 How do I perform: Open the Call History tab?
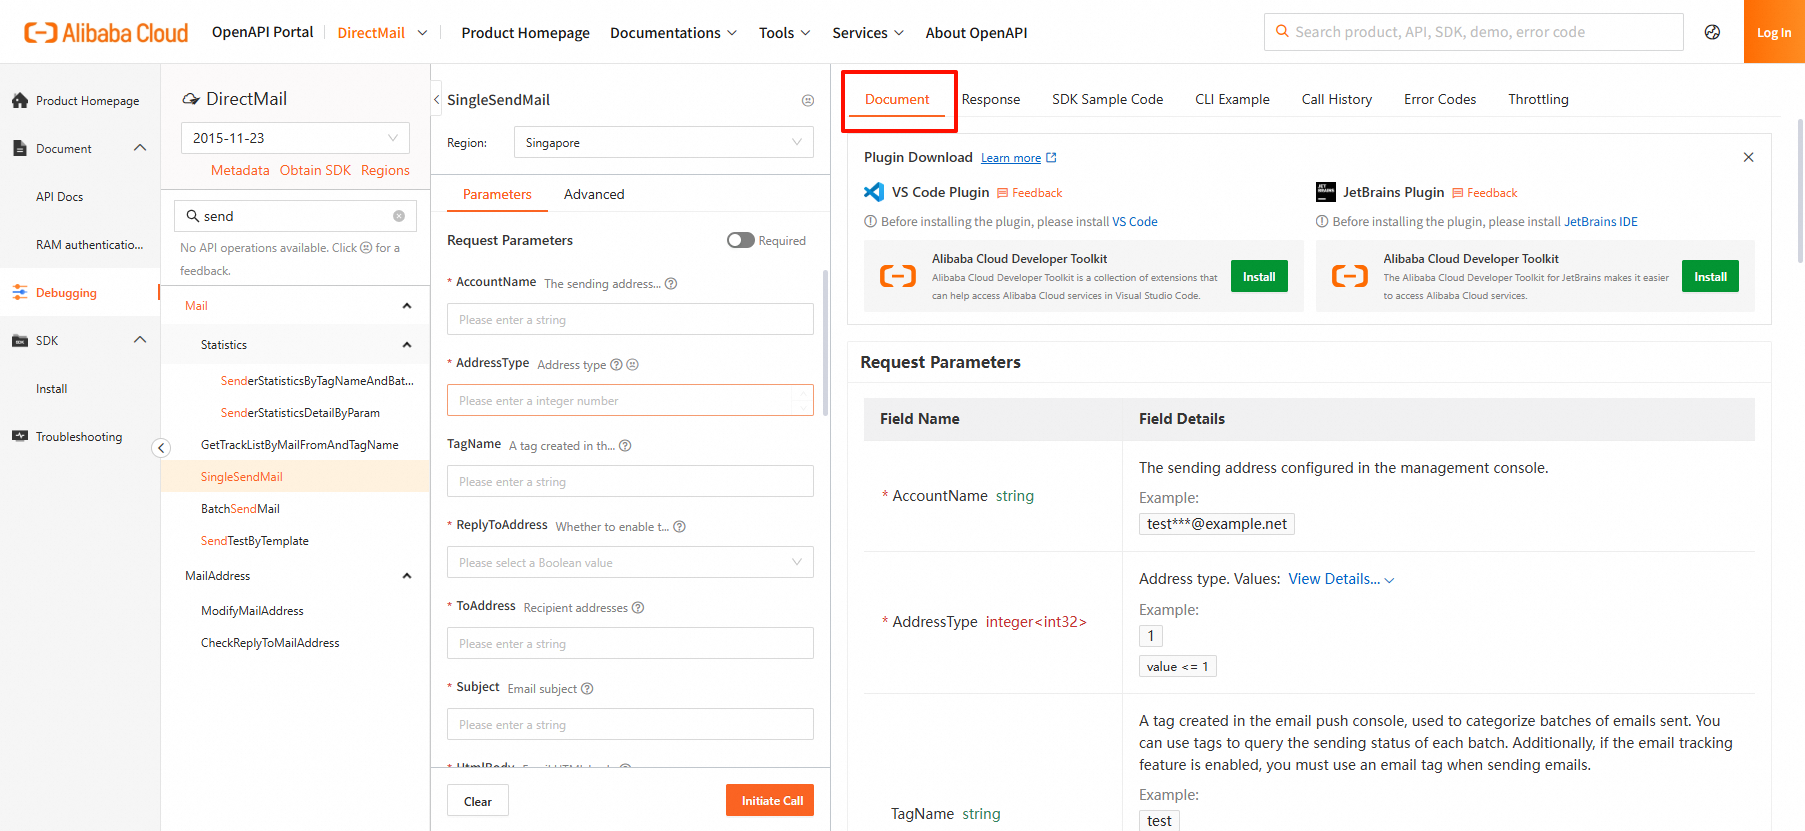point(1337,99)
